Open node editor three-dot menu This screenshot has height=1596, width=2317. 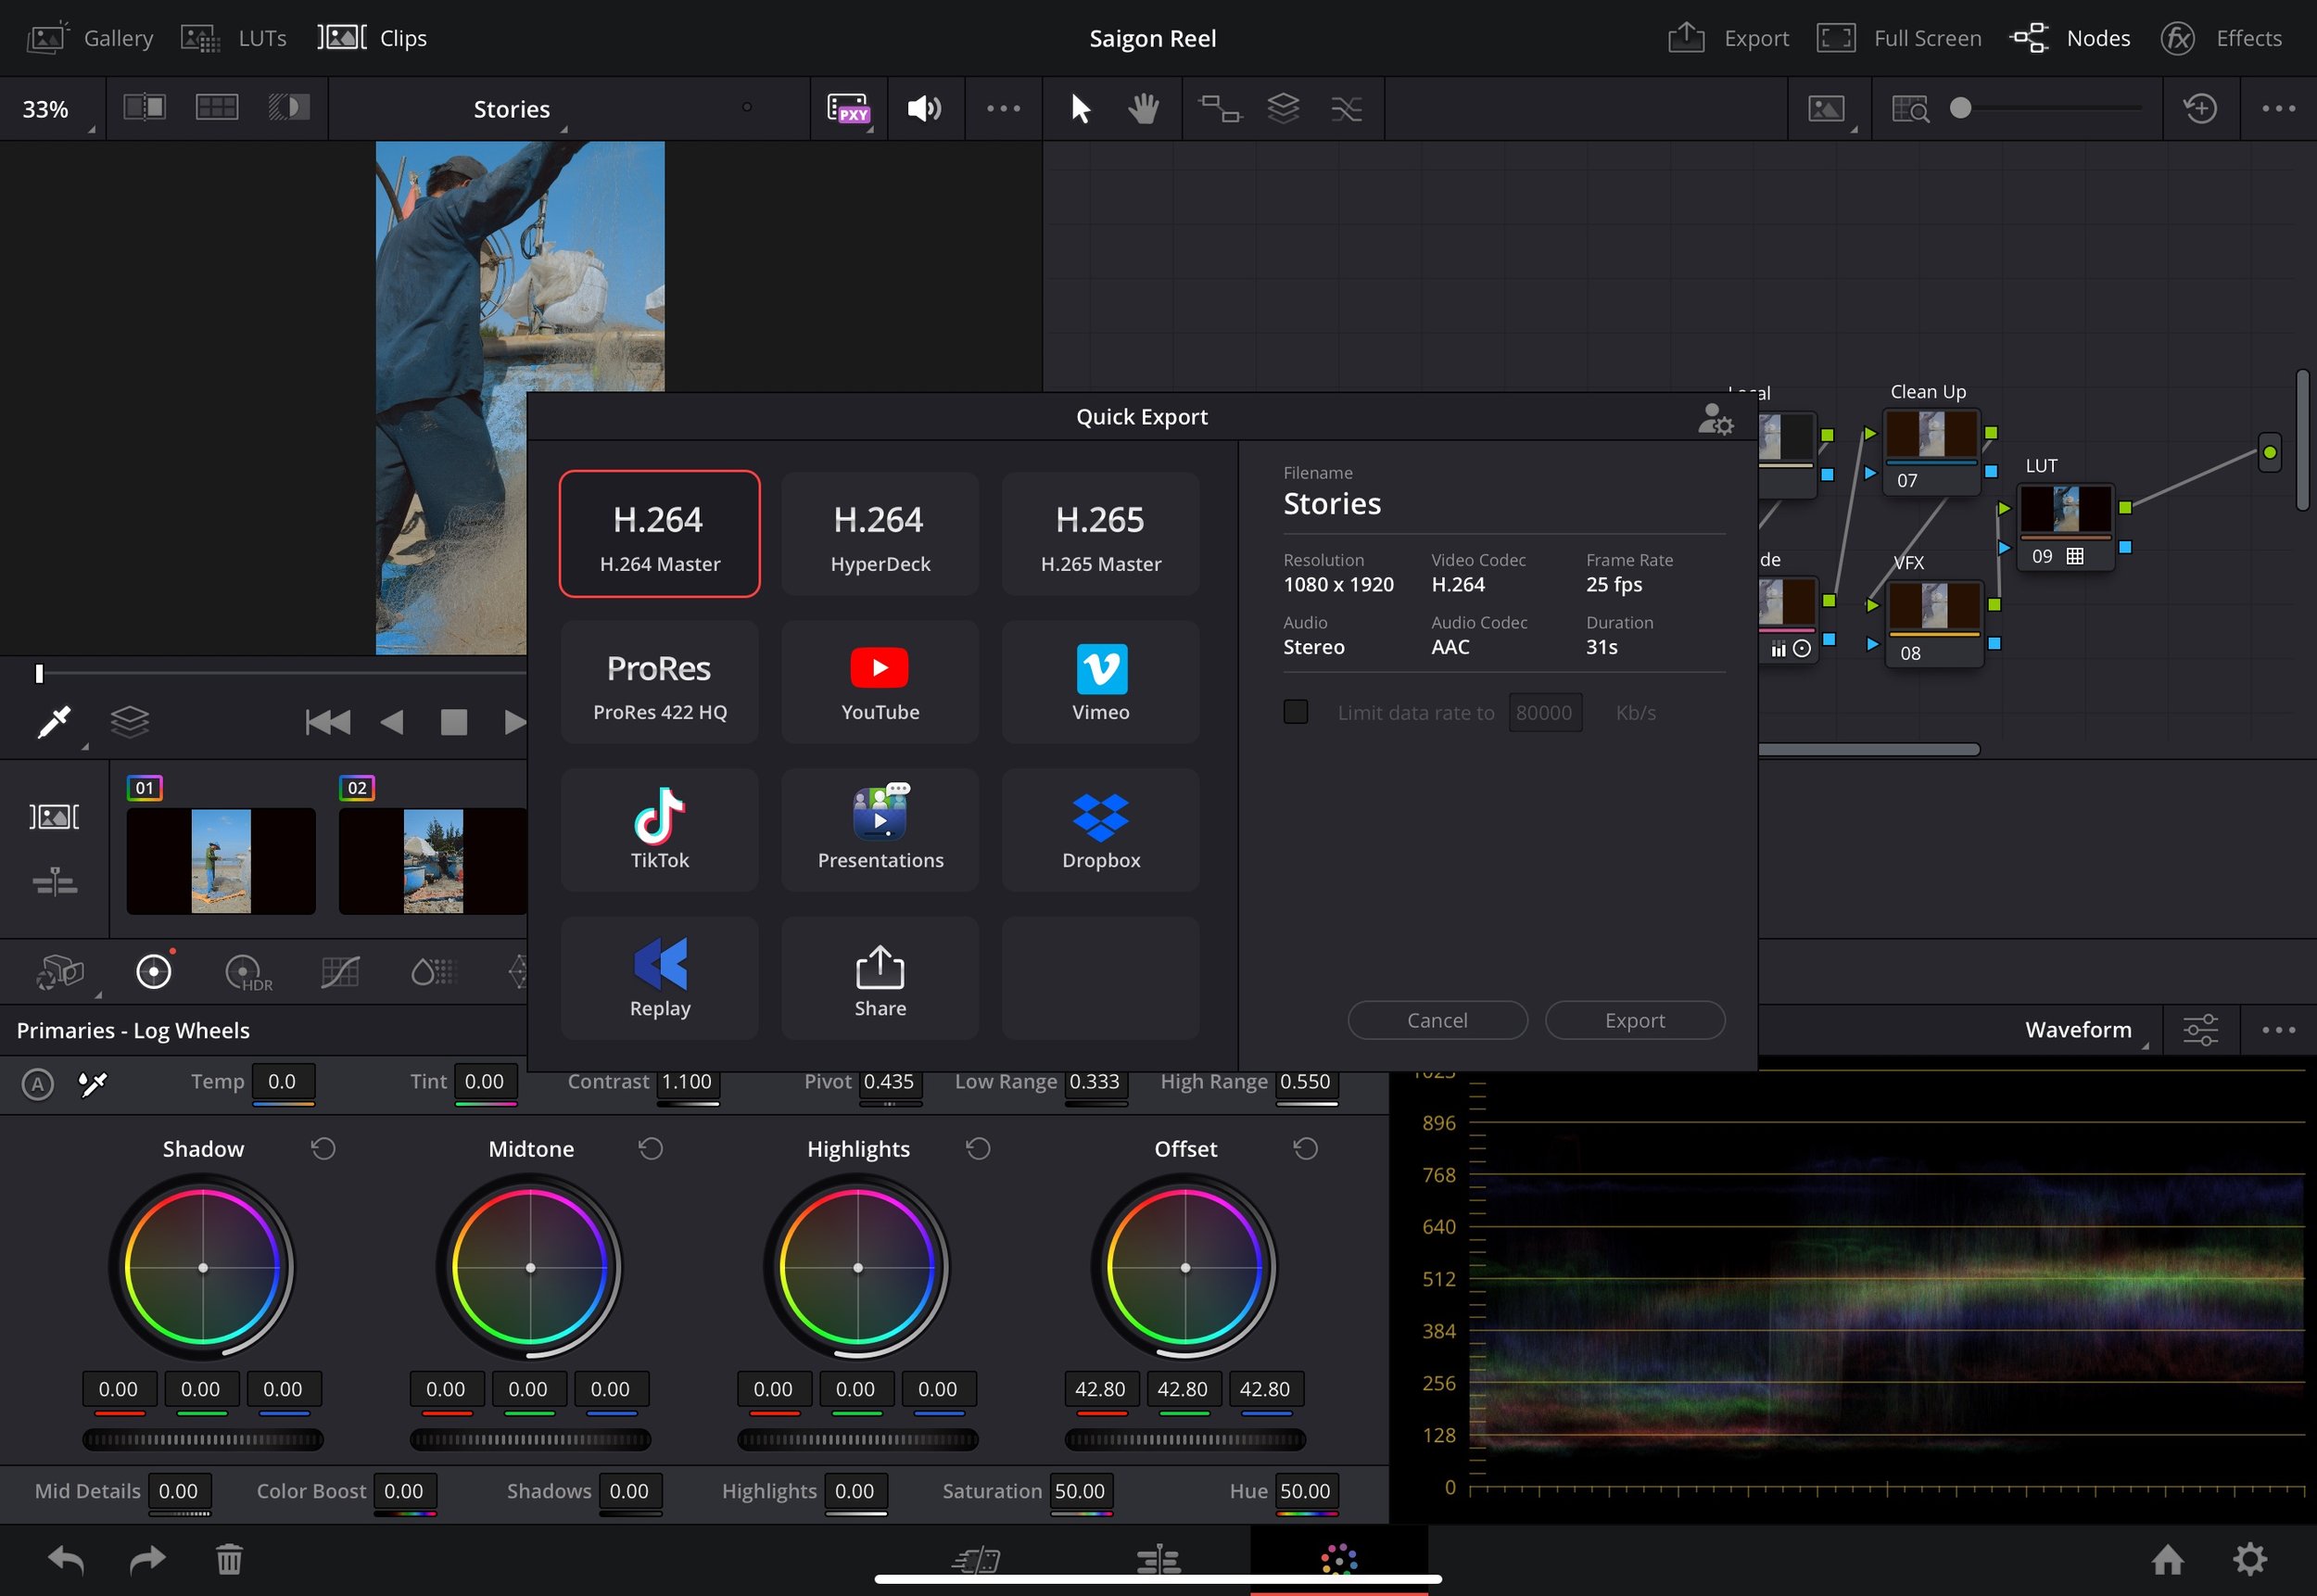coord(2278,108)
